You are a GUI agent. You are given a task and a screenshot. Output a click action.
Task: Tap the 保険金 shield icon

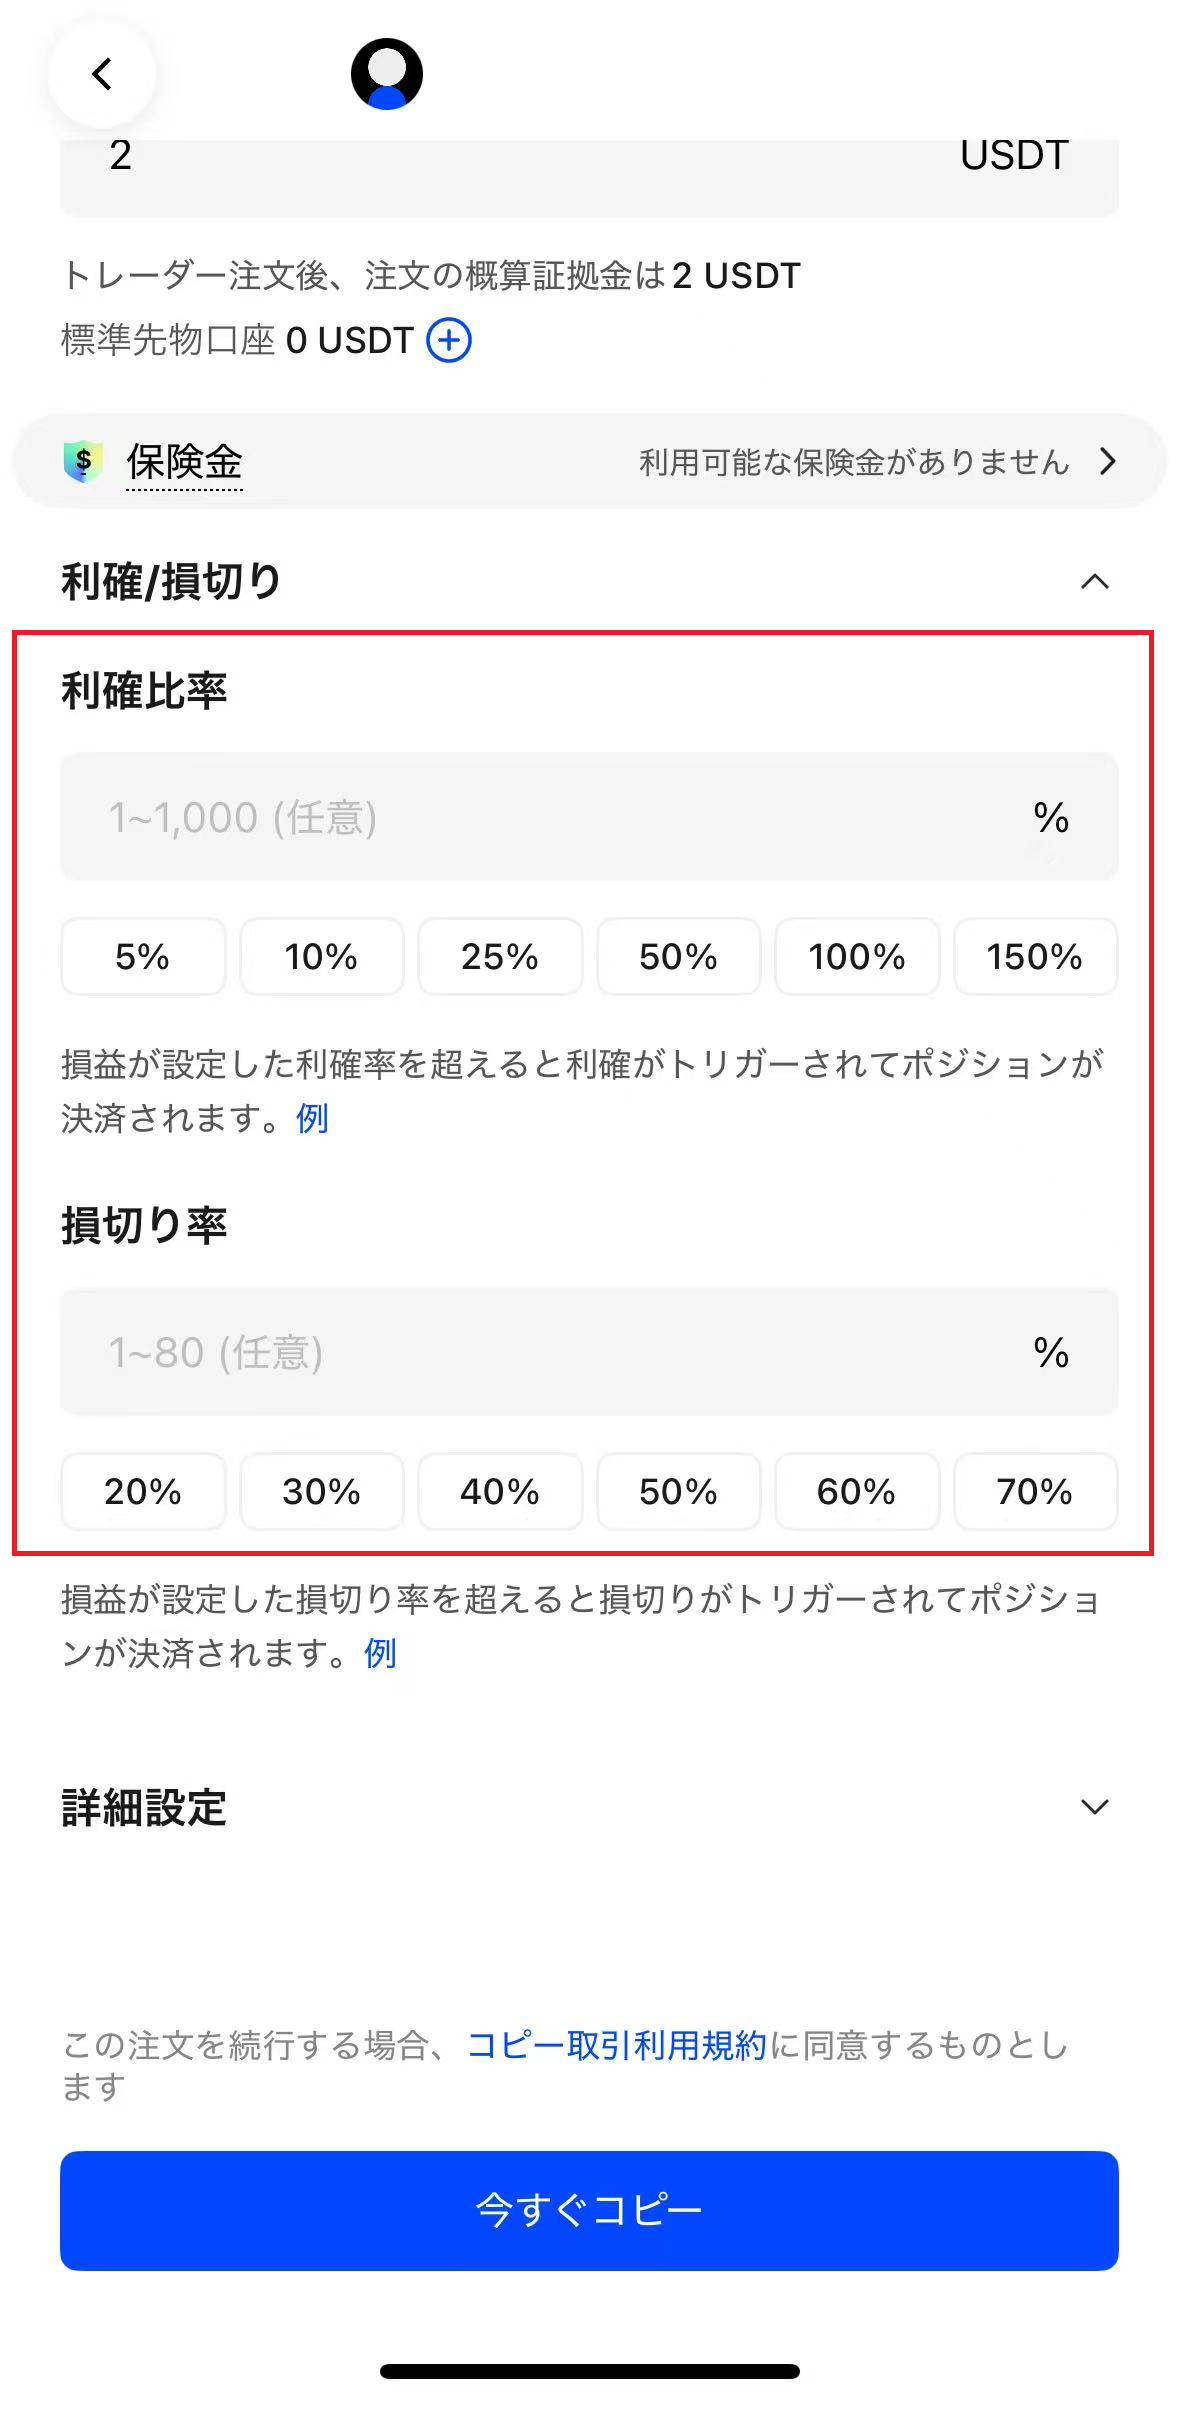(x=83, y=461)
